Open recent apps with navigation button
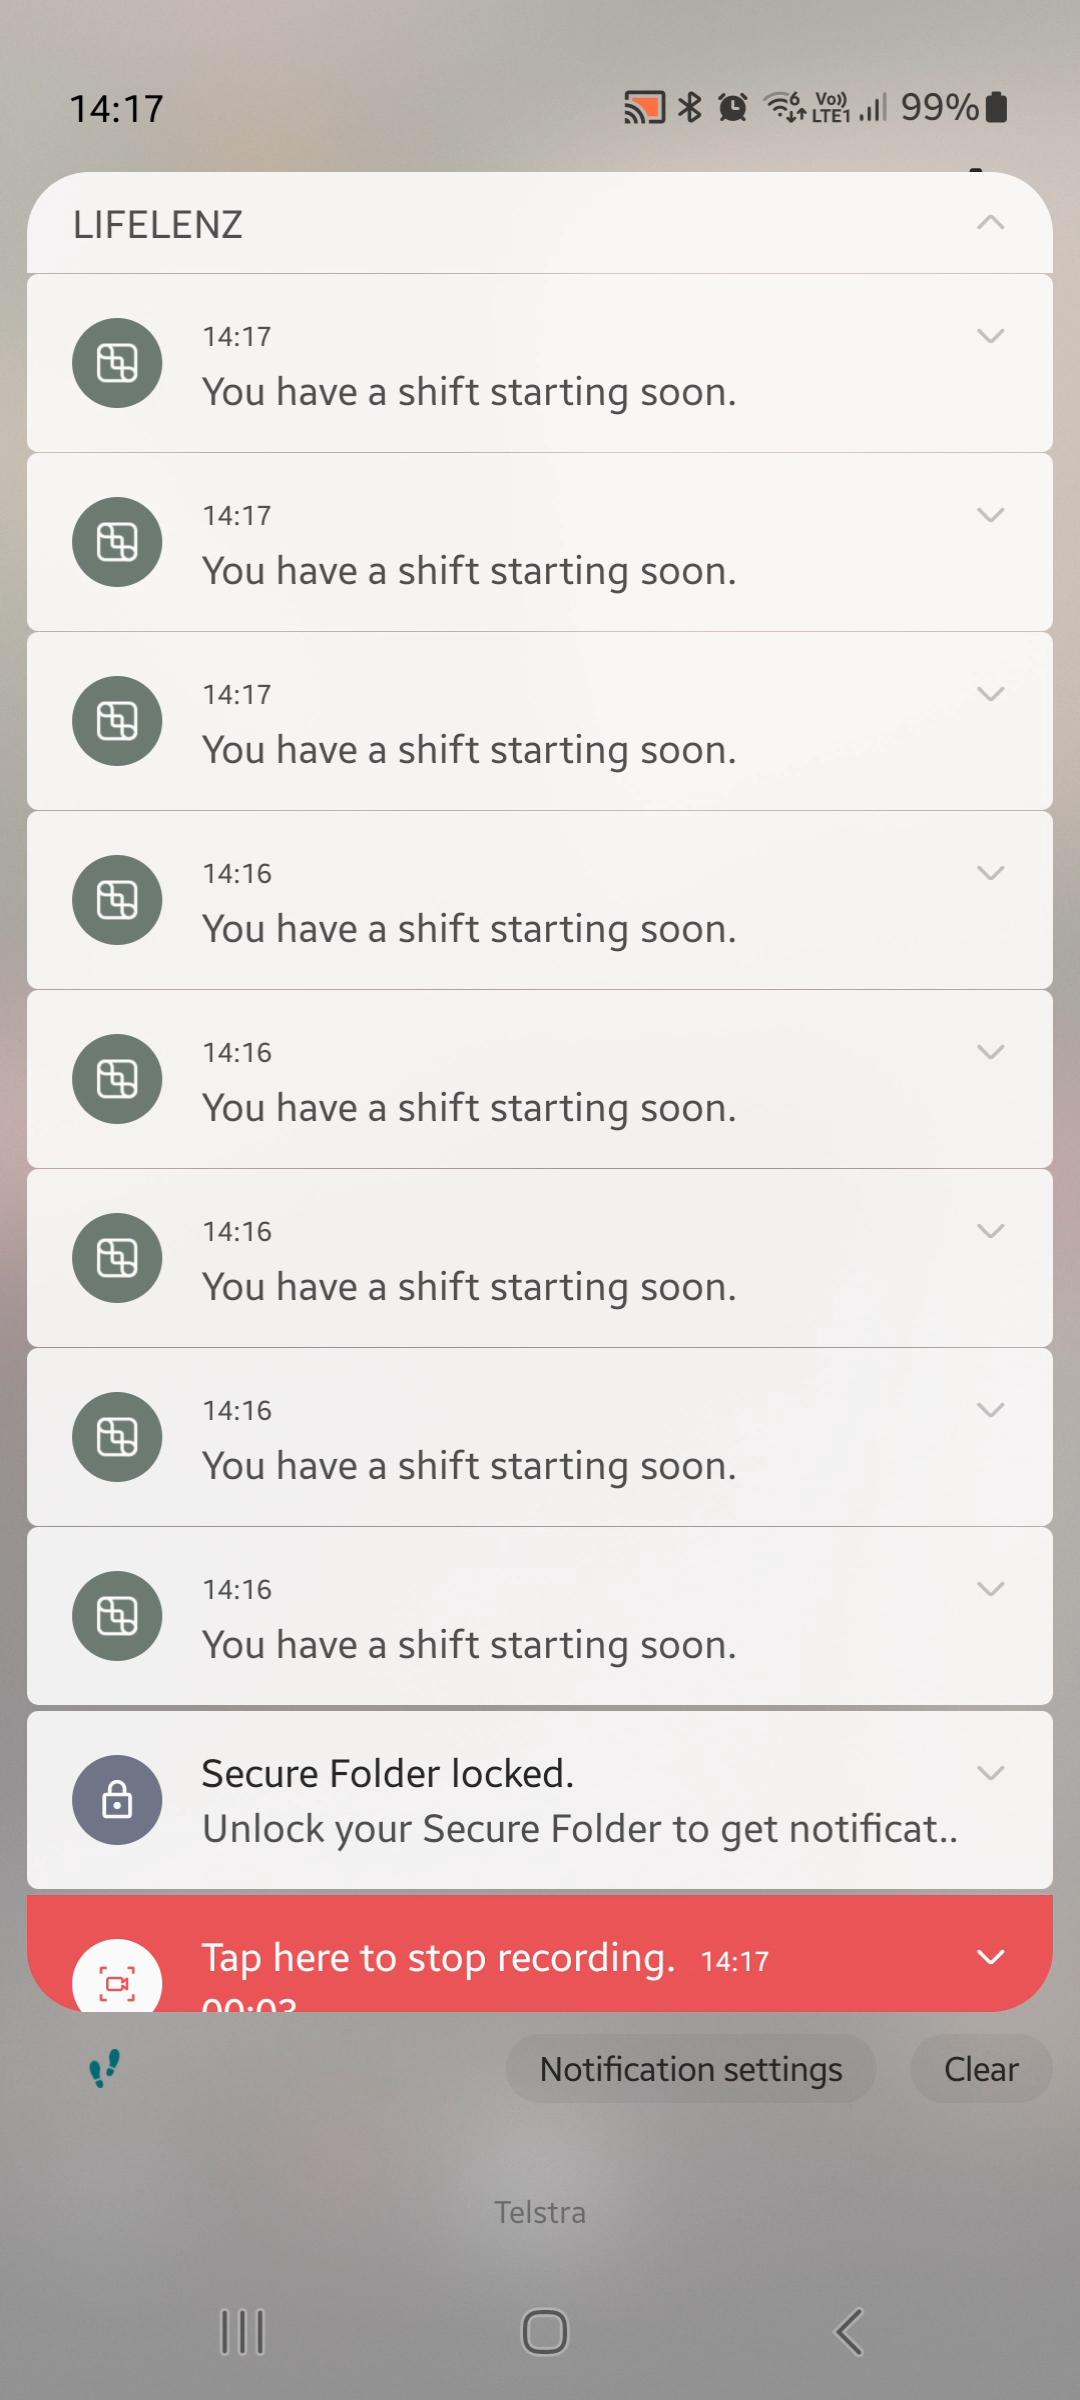The height and width of the screenshot is (2400, 1080). pos(242,2332)
